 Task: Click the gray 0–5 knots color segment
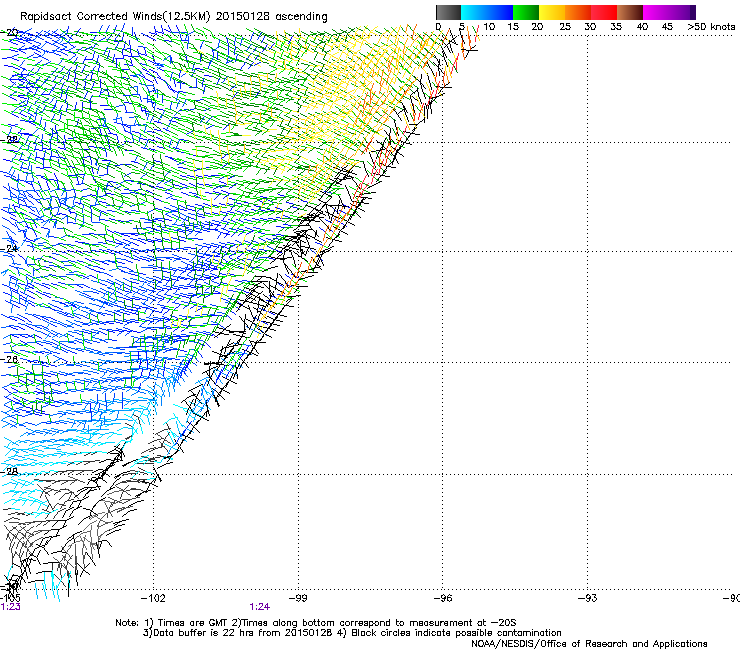coord(448,12)
